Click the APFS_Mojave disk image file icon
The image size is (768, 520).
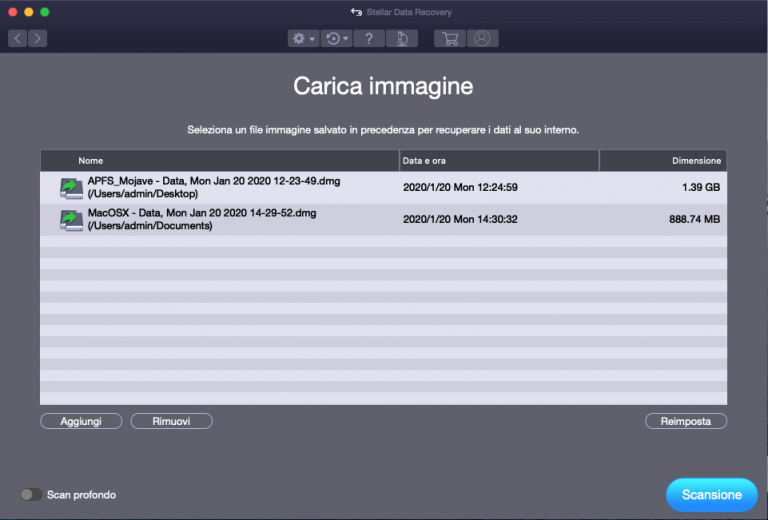click(x=72, y=188)
